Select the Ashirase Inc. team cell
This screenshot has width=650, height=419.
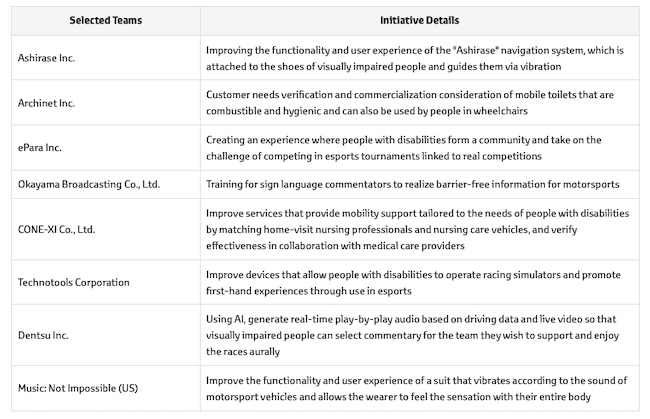[47, 58]
